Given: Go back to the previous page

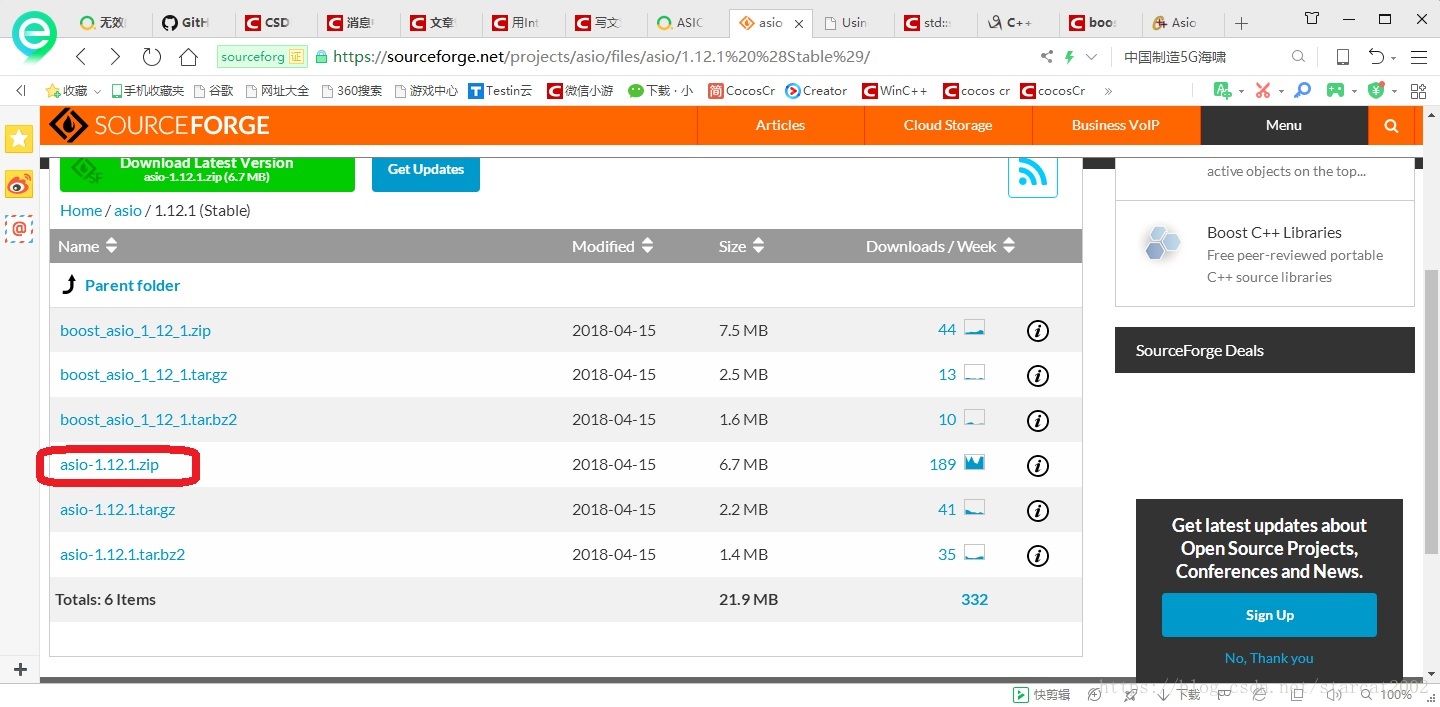Looking at the screenshot, I should coord(81,57).
